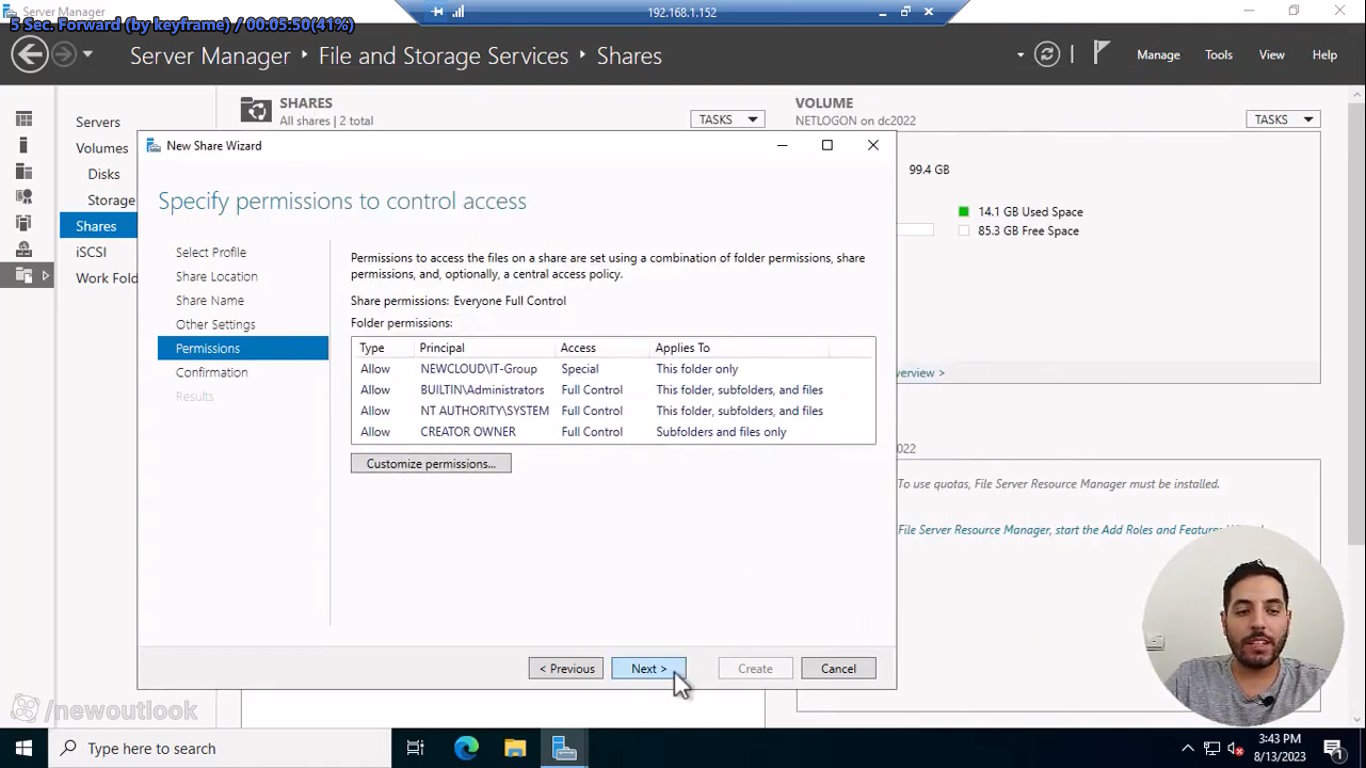The height and width of the screenshot is (768, 1366).
Task: Open the navigation history dropdown arrow
Action: click(x=87, y=54)
